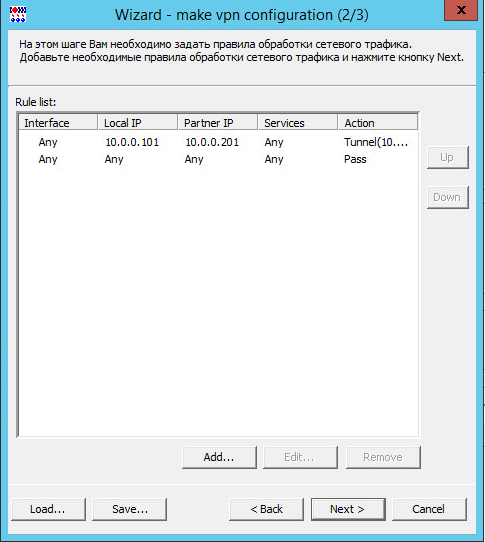
Task: Proceed with the Next > button
Action: [x=348, y=509]
